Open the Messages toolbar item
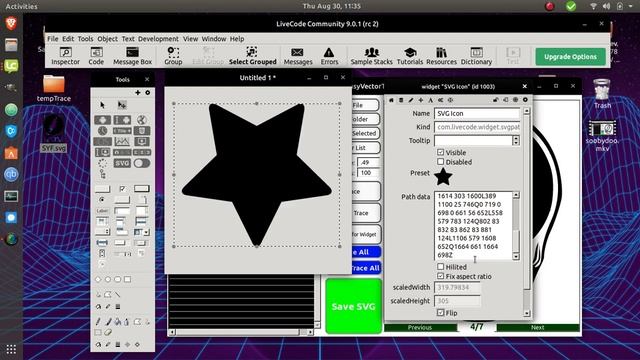The image size is (640, 360). click(x=298, y=56)
